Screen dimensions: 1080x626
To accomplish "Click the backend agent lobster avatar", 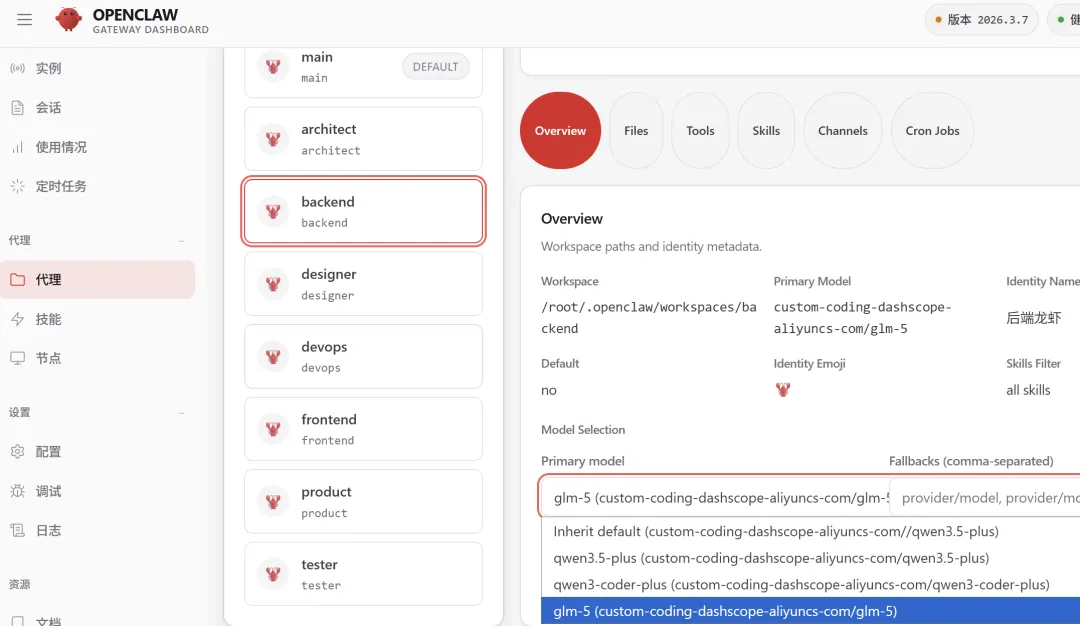I will click(x=273, y=211).
